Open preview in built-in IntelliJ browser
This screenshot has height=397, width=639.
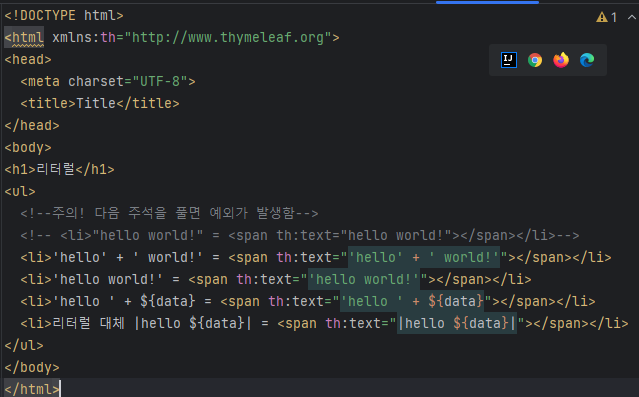509,60
